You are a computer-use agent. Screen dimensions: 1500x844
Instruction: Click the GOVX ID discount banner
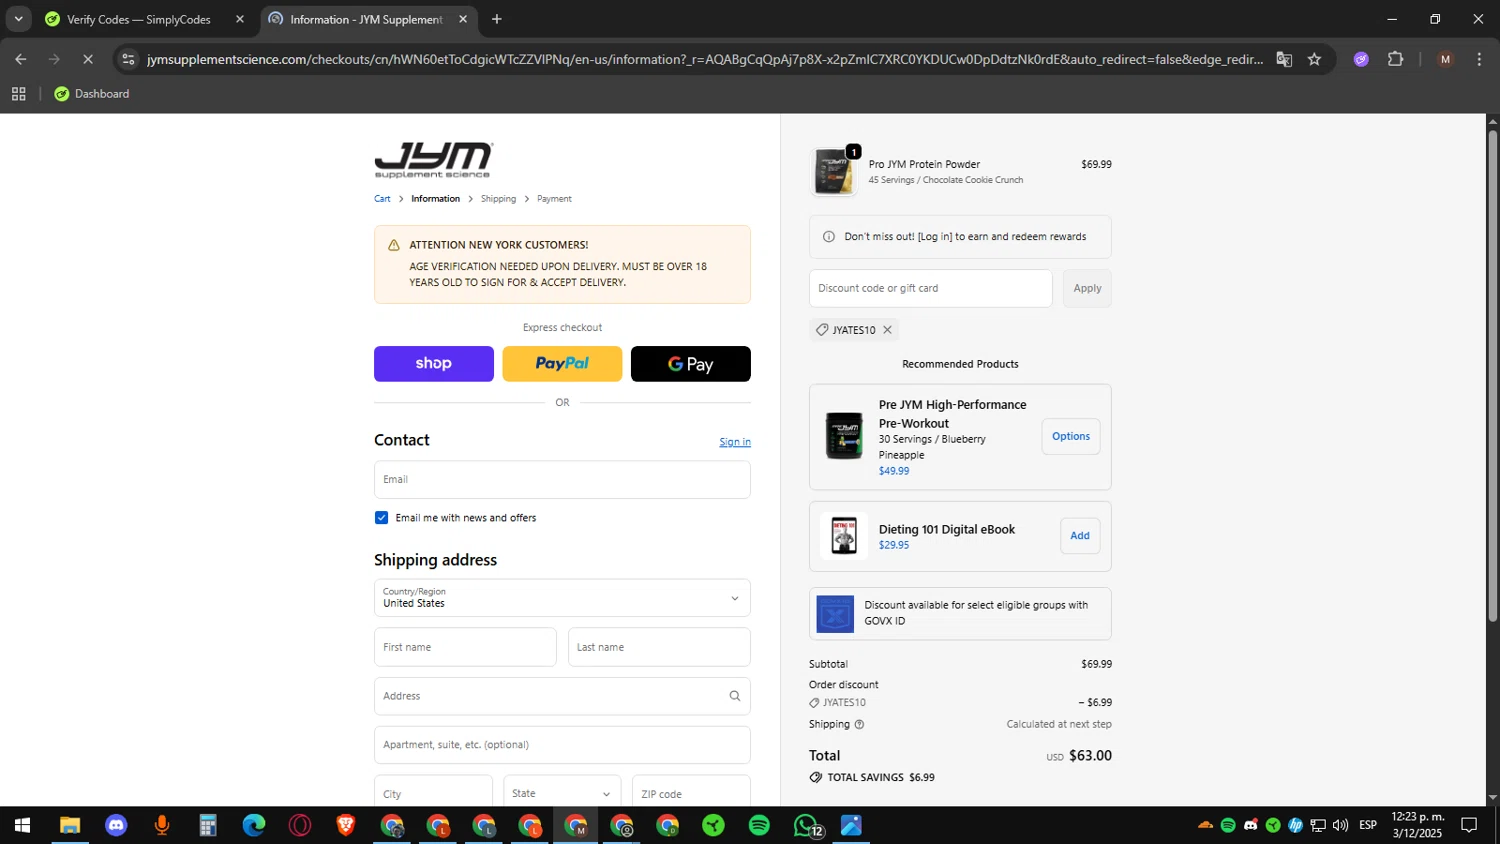960,613
